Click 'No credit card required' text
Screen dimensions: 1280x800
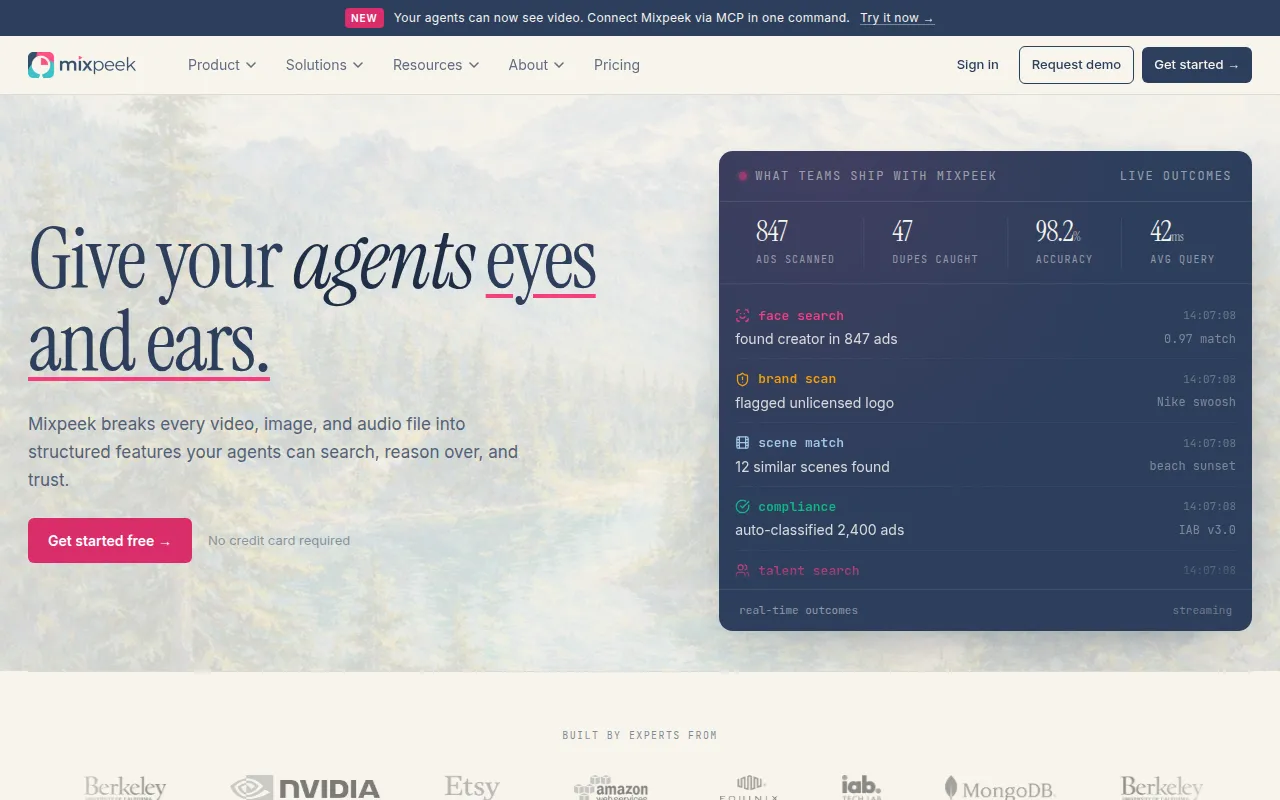[x=279, y=541]
